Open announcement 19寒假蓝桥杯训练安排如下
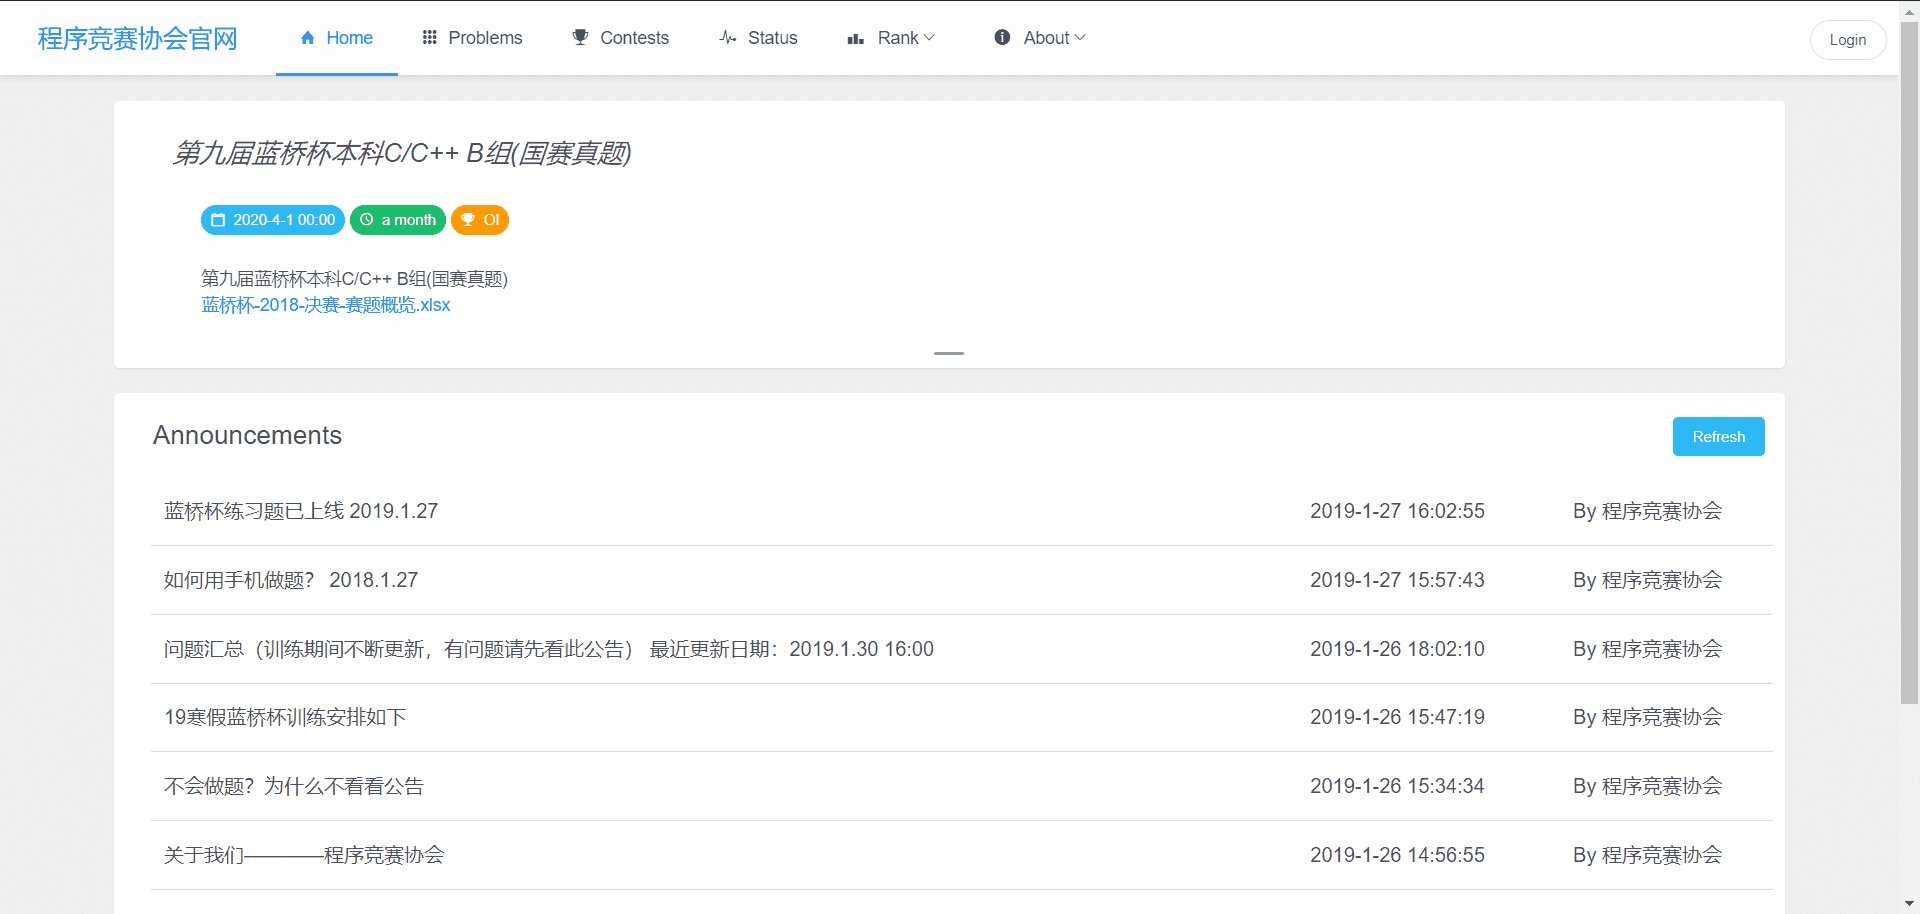 (x=285, y=717)
